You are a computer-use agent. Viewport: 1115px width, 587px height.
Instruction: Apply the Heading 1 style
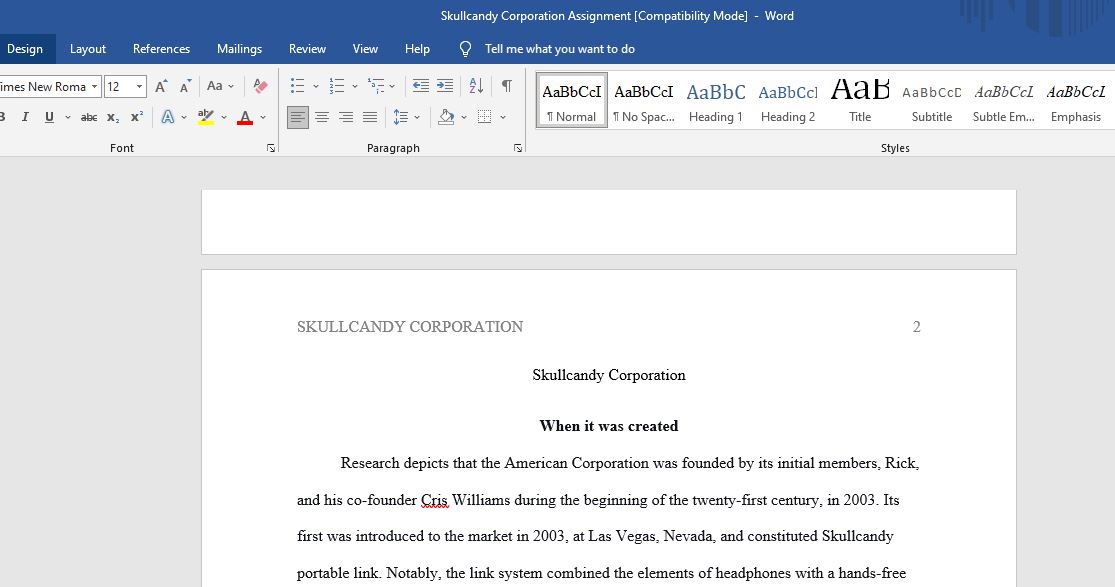tap(715, 100)
